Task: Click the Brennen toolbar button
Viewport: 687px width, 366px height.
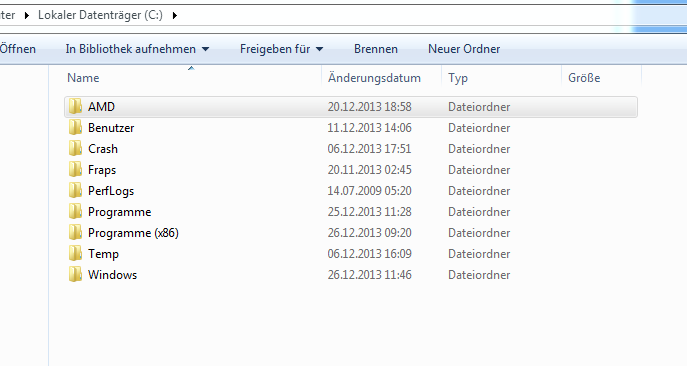Action: pyautogui.click(x=376, y=49)
